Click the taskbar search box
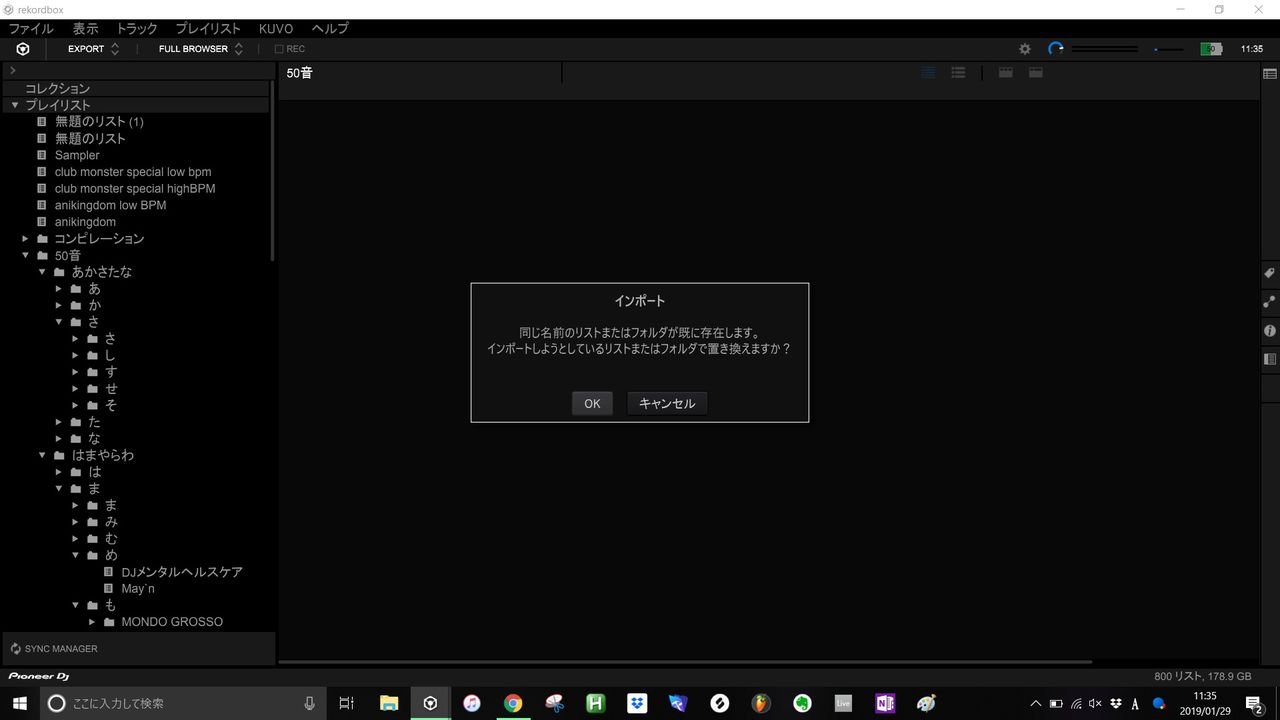 (183, 703)
